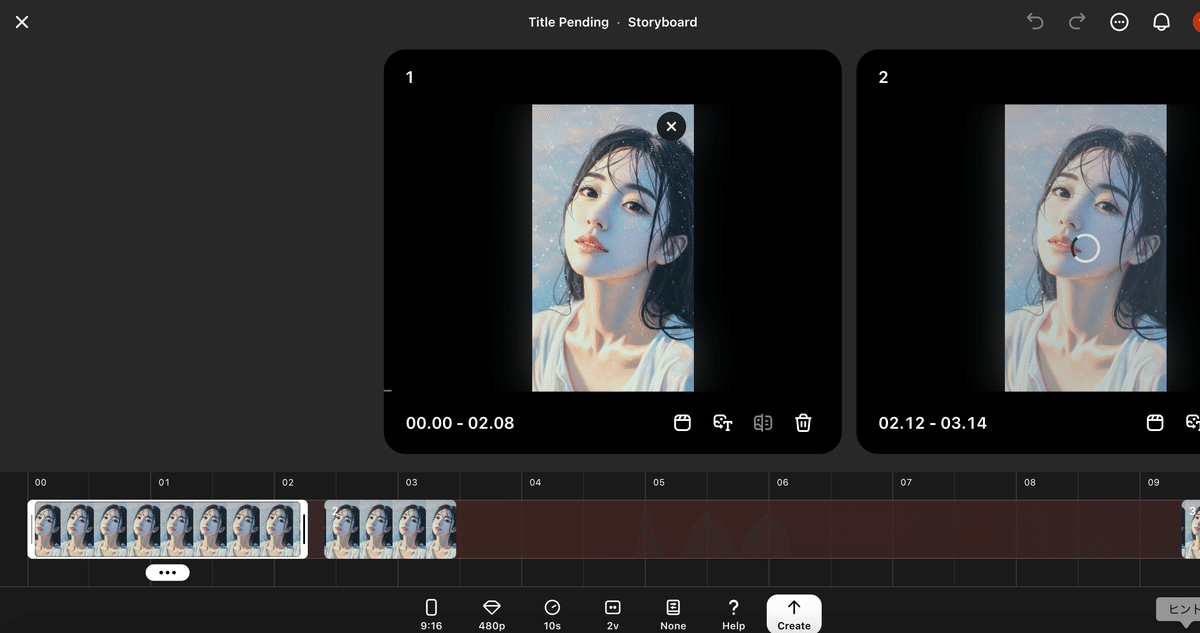
Task: Open the Help menu in the bottom toolbar
Action: [733, 611]
